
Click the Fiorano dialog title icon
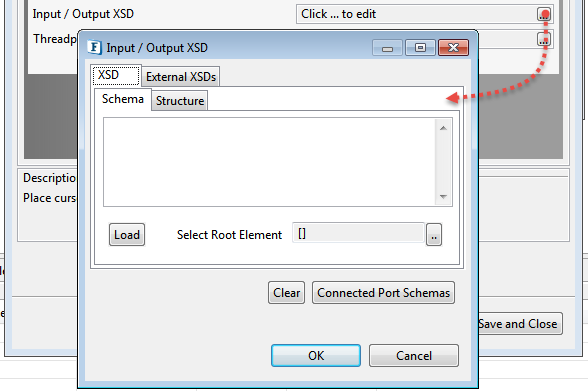tap(94, 48)
